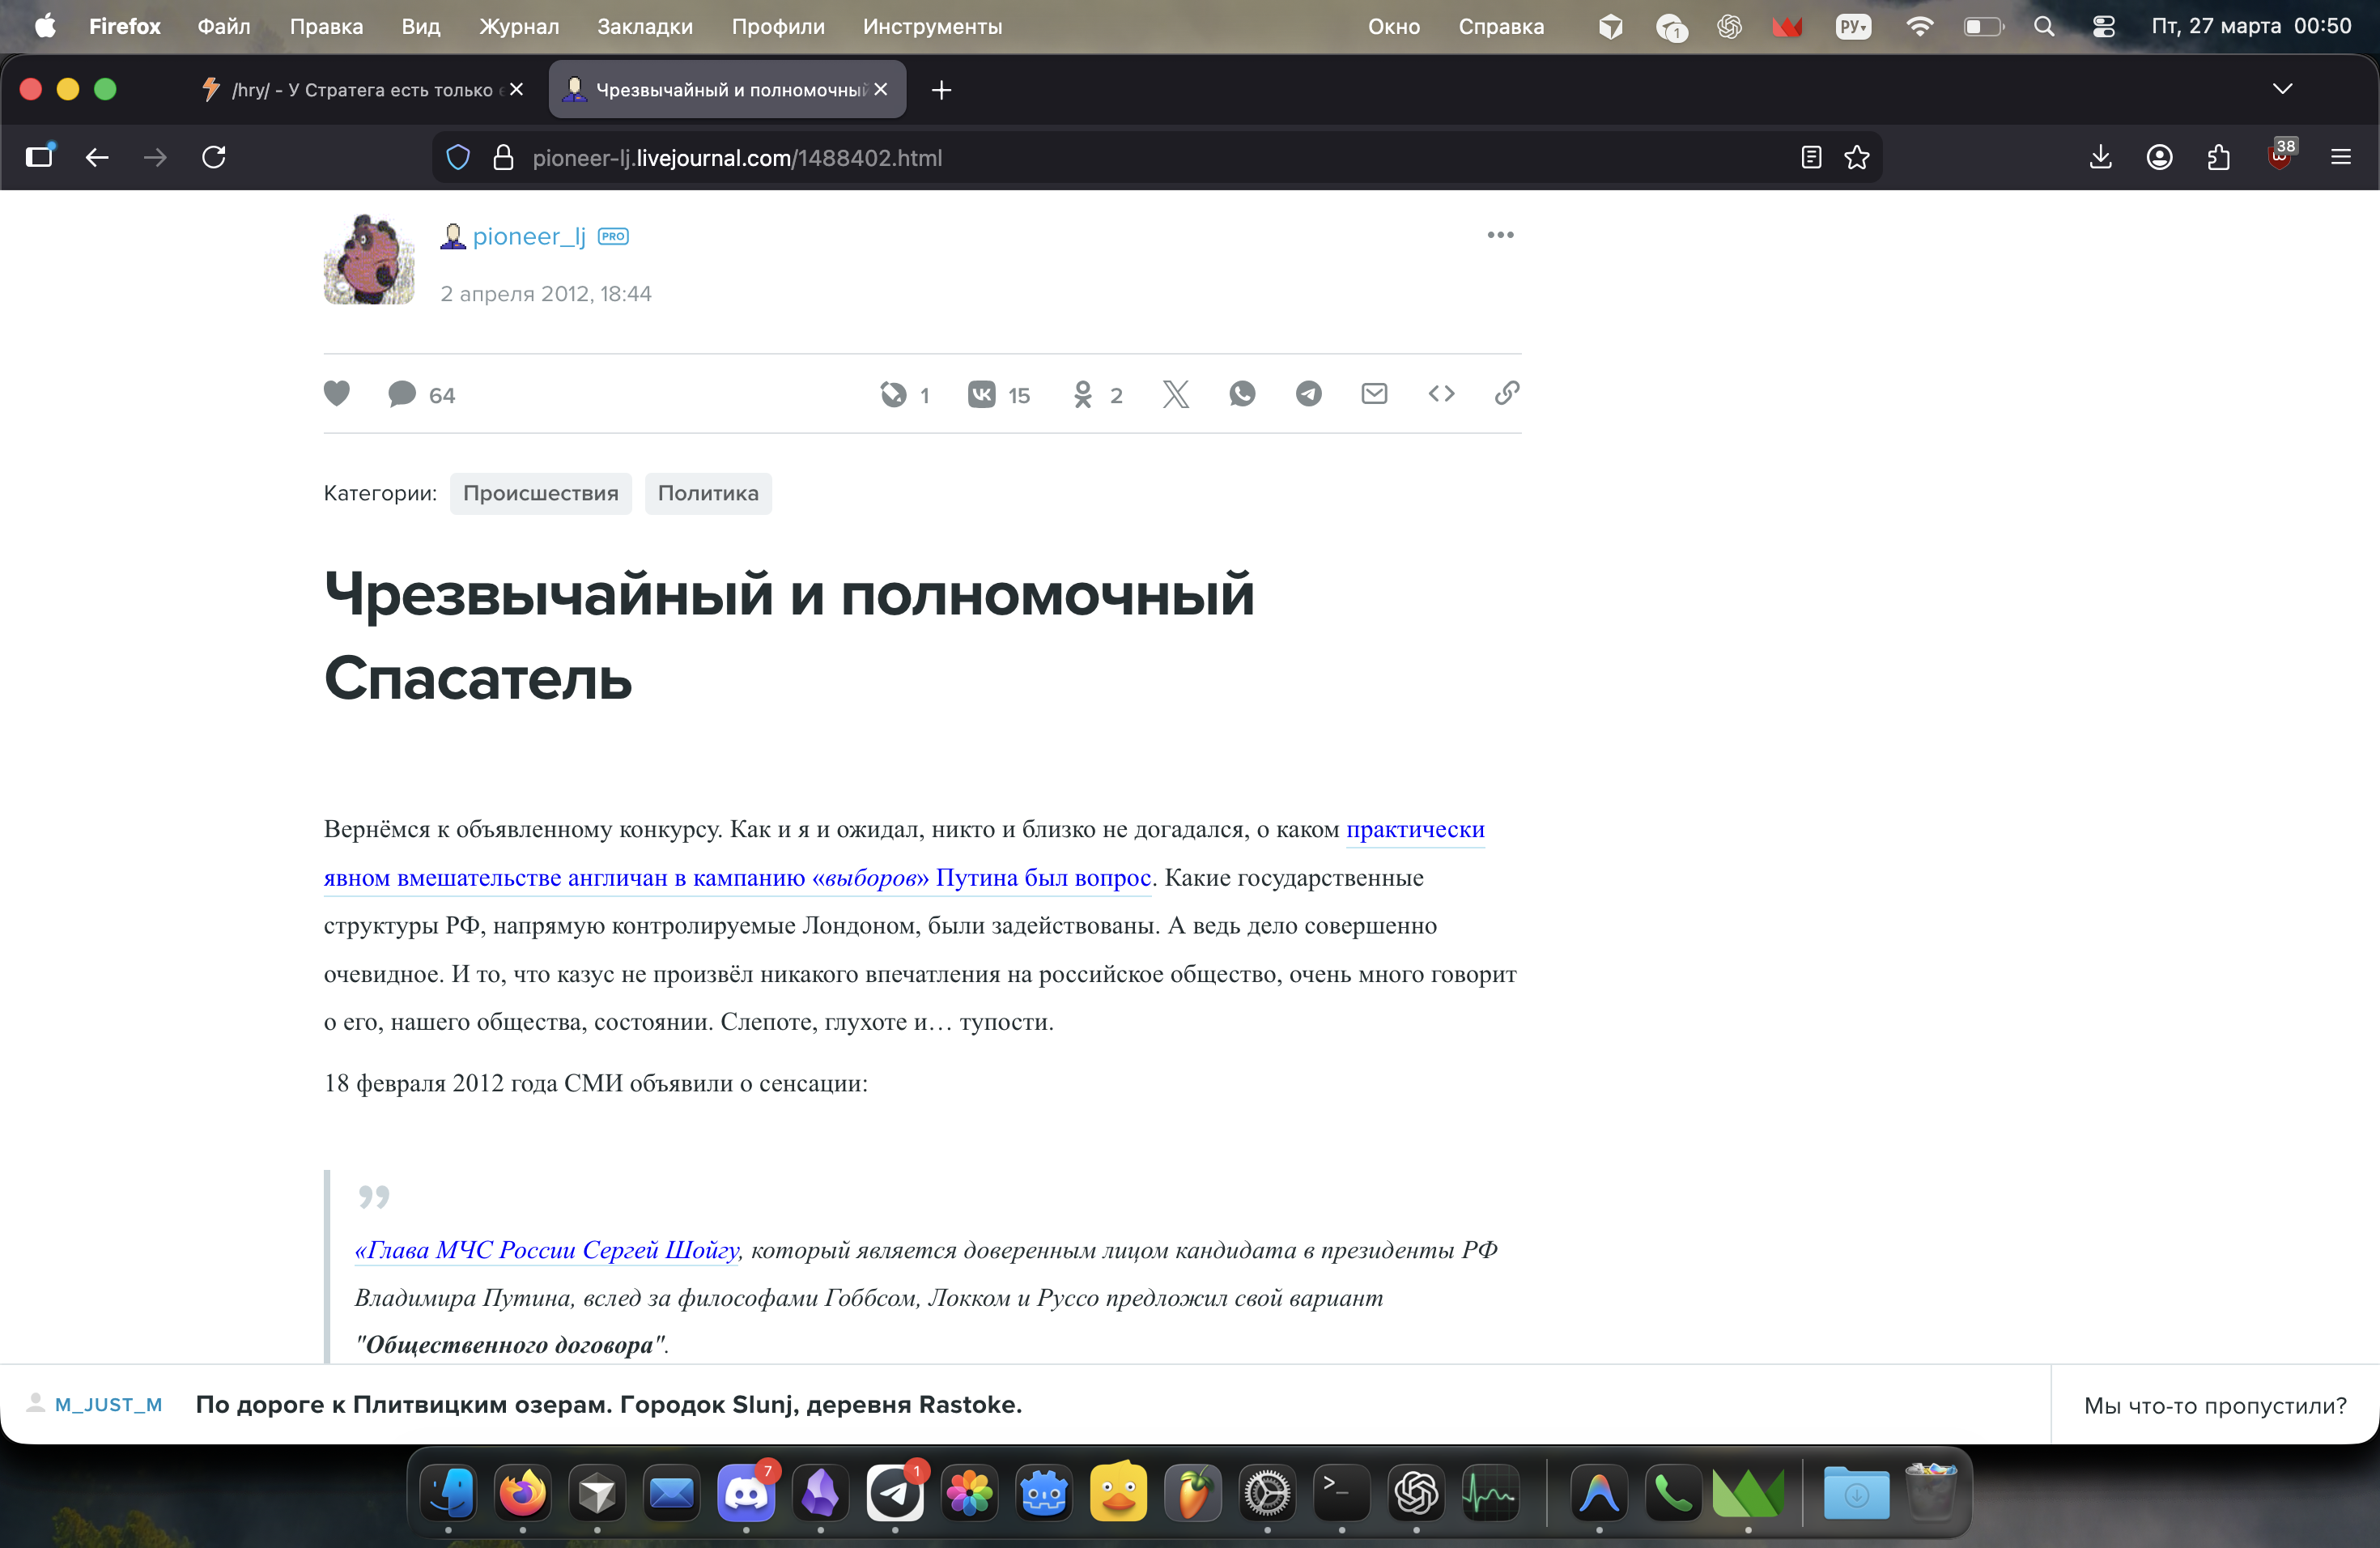Show battery status in the menu bar
This screenshot has width=2380, height=1548.
(x=1983, y=26)
